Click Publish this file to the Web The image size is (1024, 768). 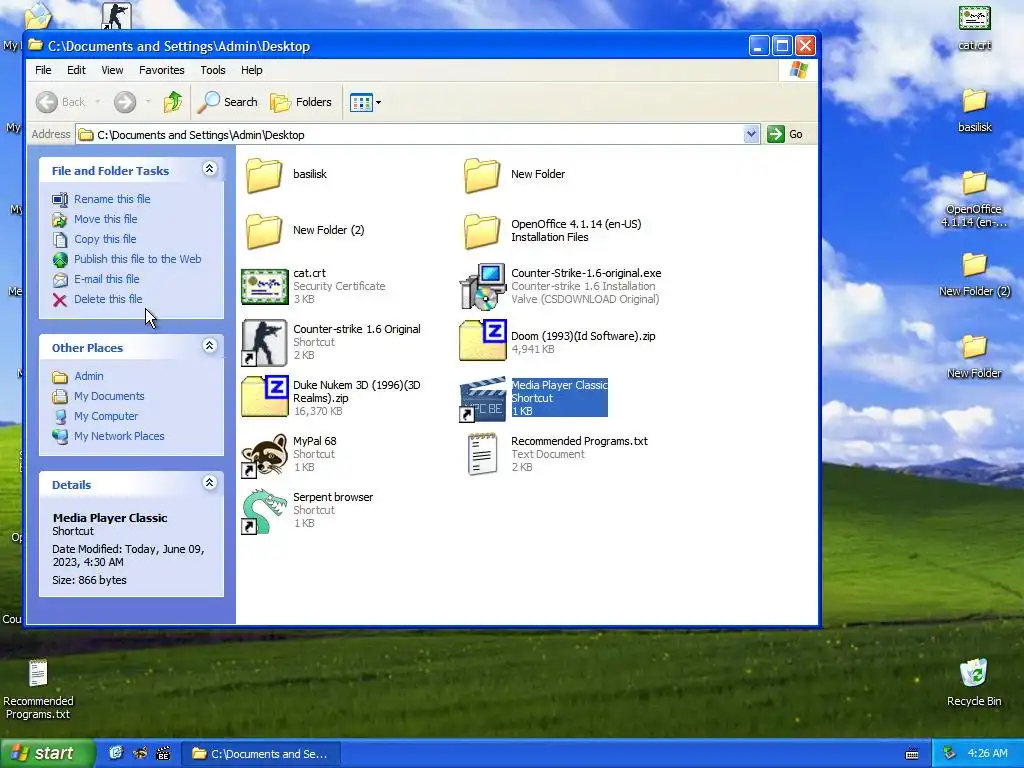tap(137, 259)
